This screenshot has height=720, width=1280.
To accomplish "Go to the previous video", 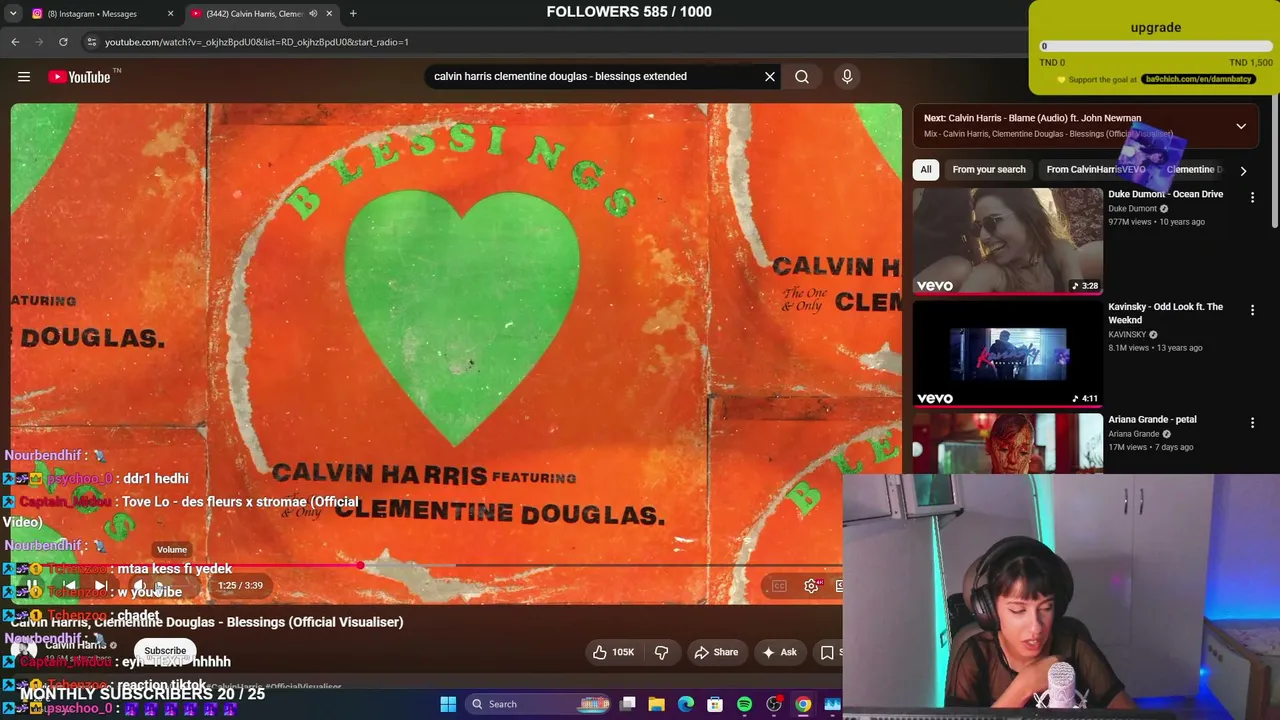I will click(x=69, y=586).
